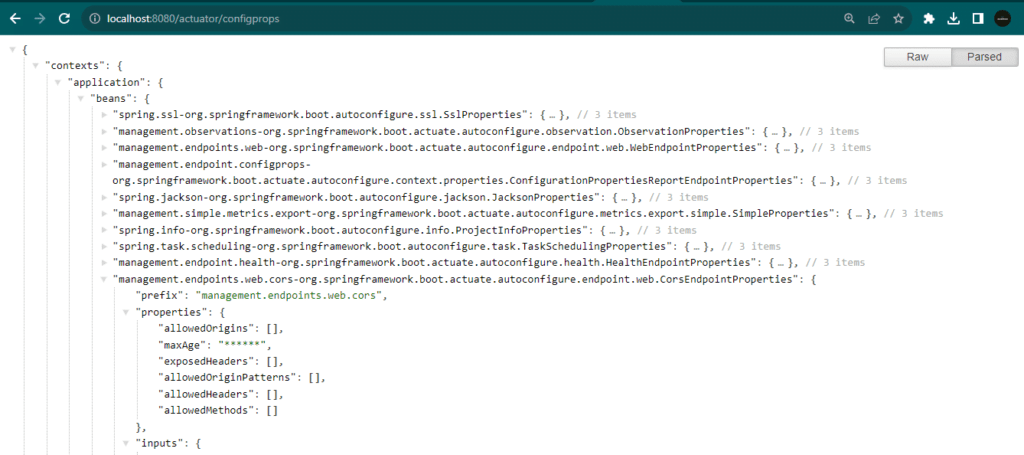This screenshot has width=1024, height=455.
Task: Go back to the previous page
Action: tap(15, 19)
